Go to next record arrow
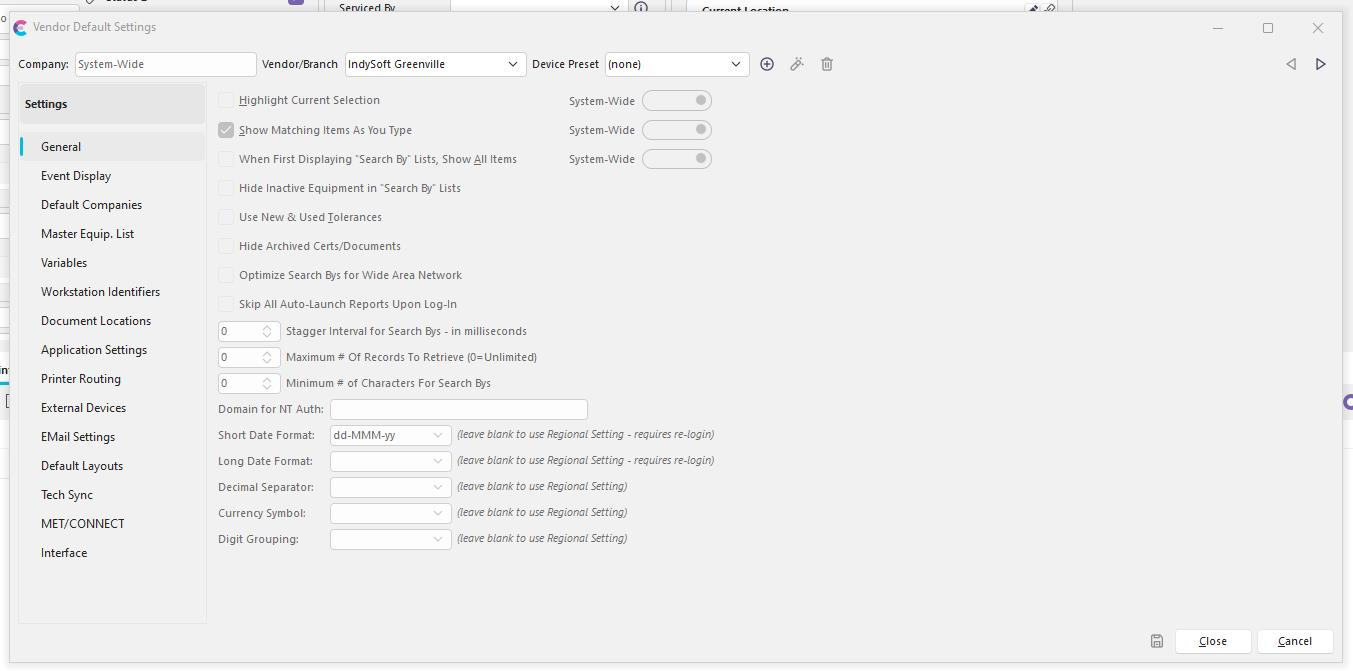This screenshot has height=671, width=1353. [x=1320, y=64]
